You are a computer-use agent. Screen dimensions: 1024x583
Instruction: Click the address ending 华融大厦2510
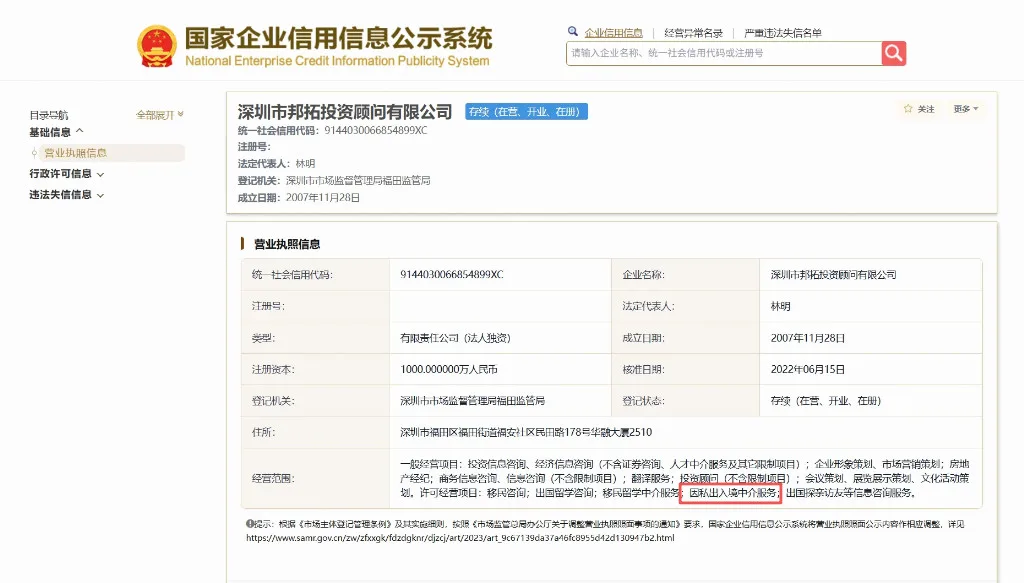click(x=526, y=432)
